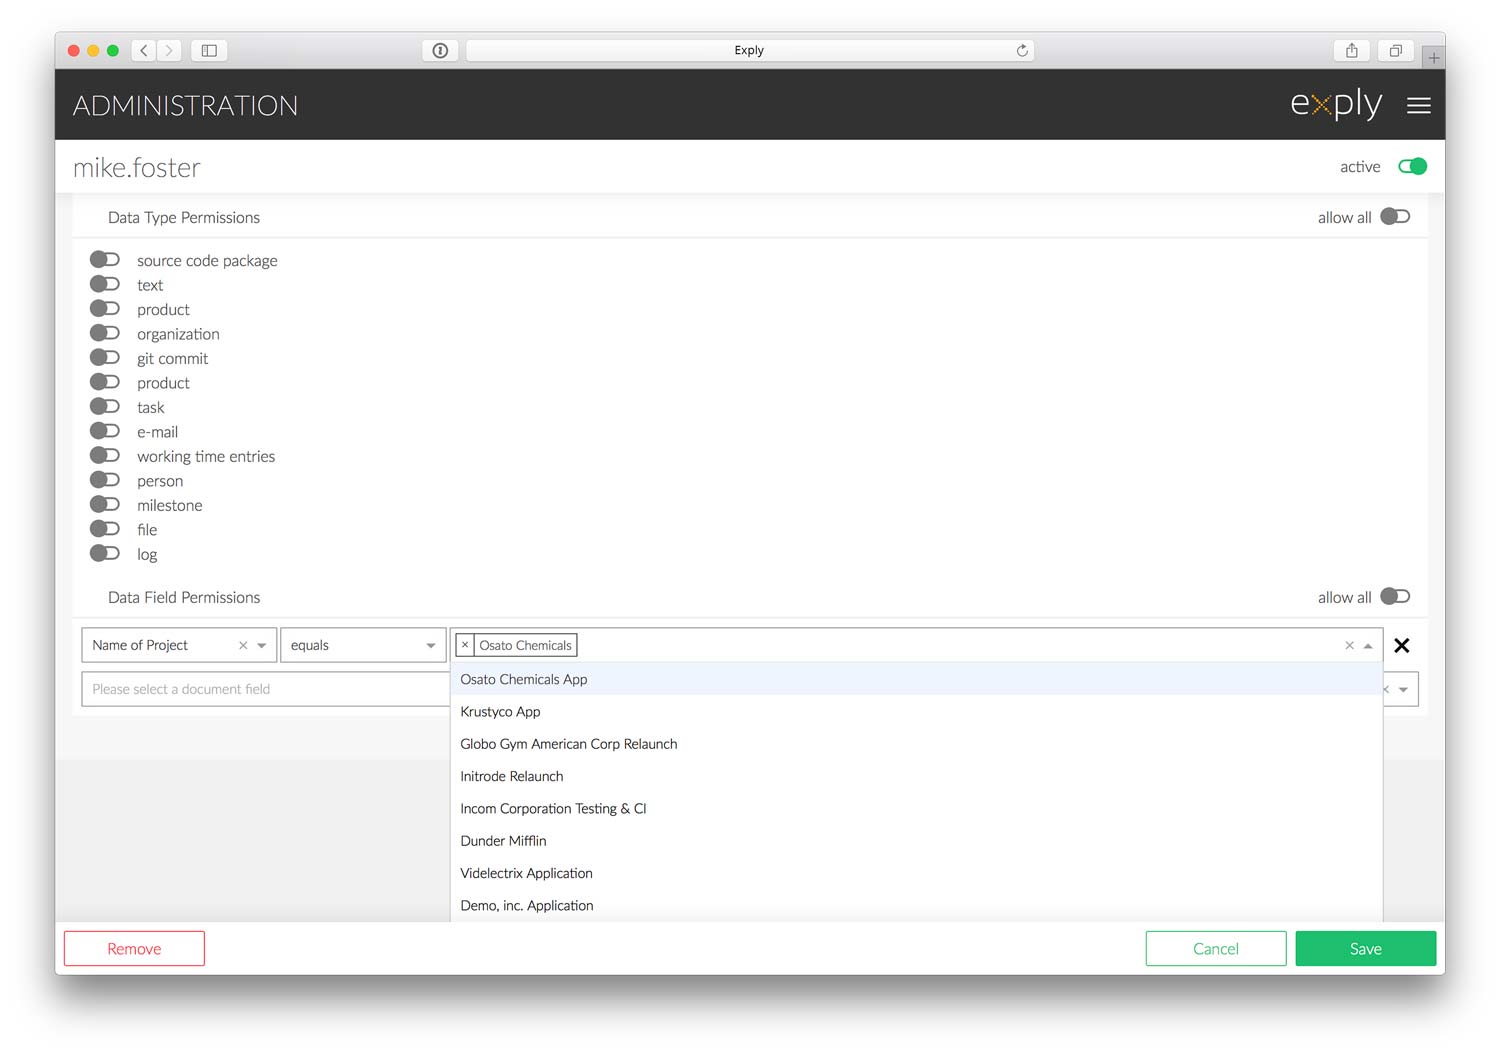1500x1054 pixels.
Task: Clear all selected project values
Action: tap(1350, 646)
